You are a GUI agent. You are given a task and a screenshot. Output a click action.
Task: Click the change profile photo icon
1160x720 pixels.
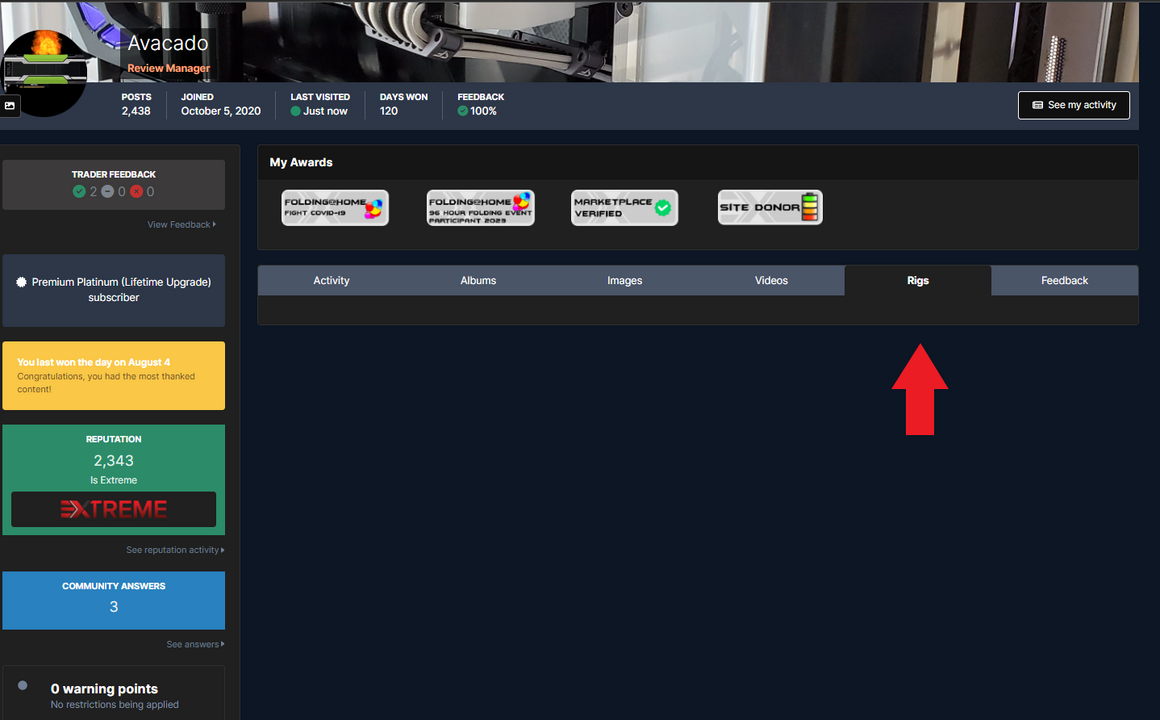10,105
